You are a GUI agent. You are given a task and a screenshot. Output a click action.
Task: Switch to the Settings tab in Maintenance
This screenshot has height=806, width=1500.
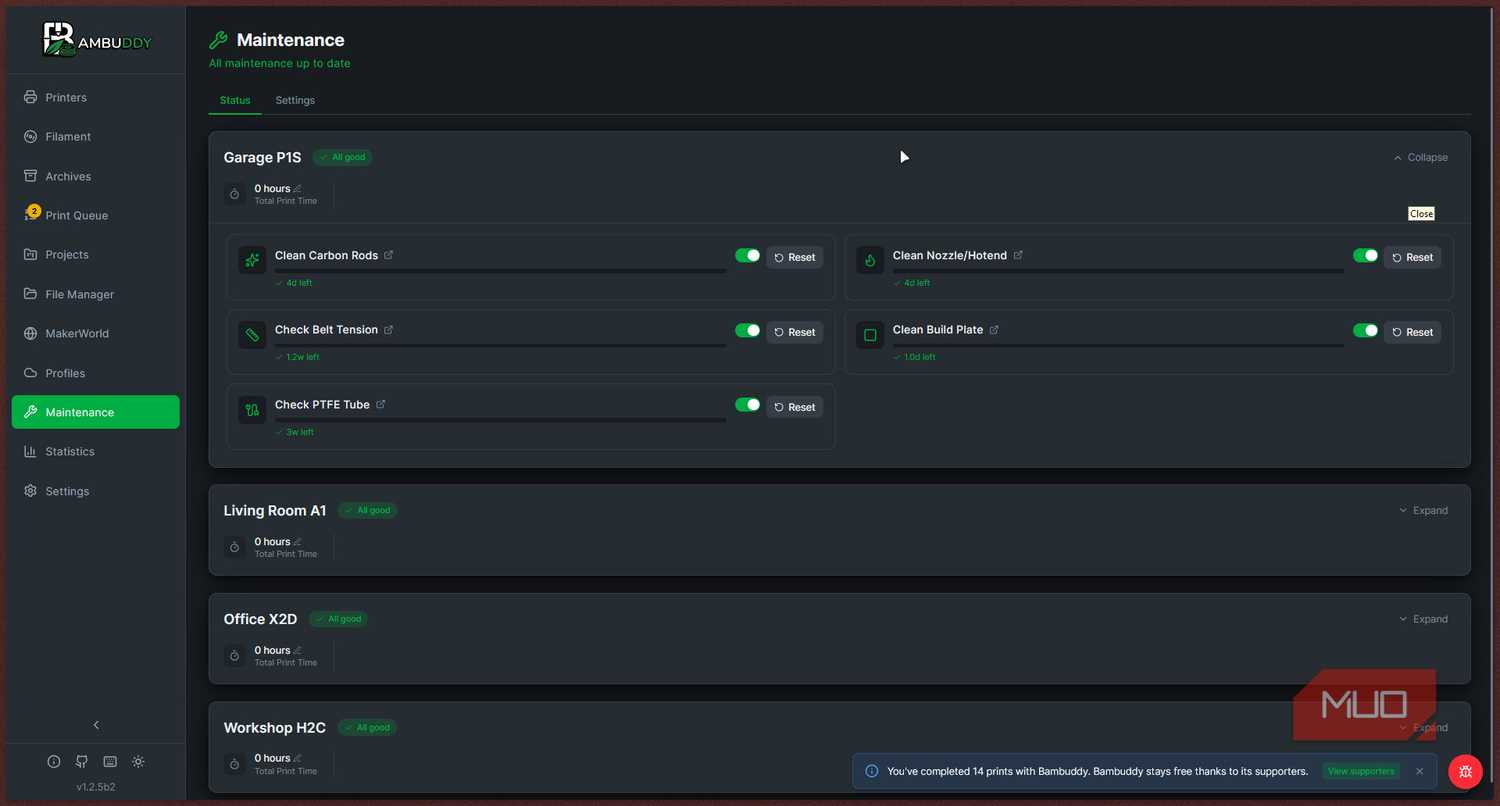tap(295, 100)
